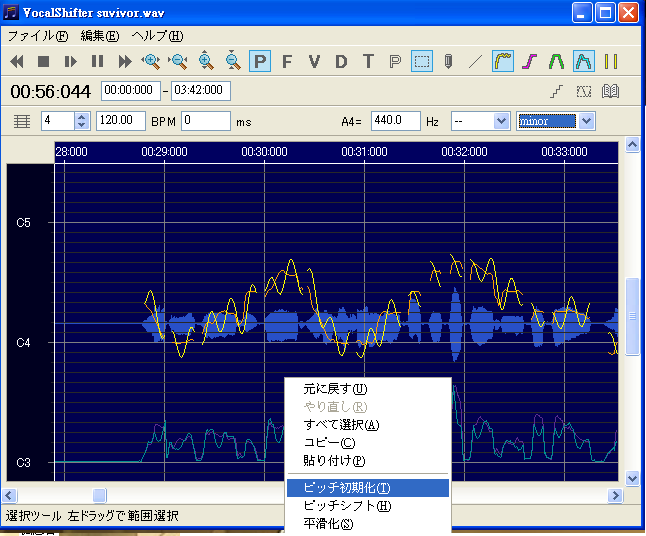
Task: Click the C5 pitch label
Action: [x=23, y=223]
